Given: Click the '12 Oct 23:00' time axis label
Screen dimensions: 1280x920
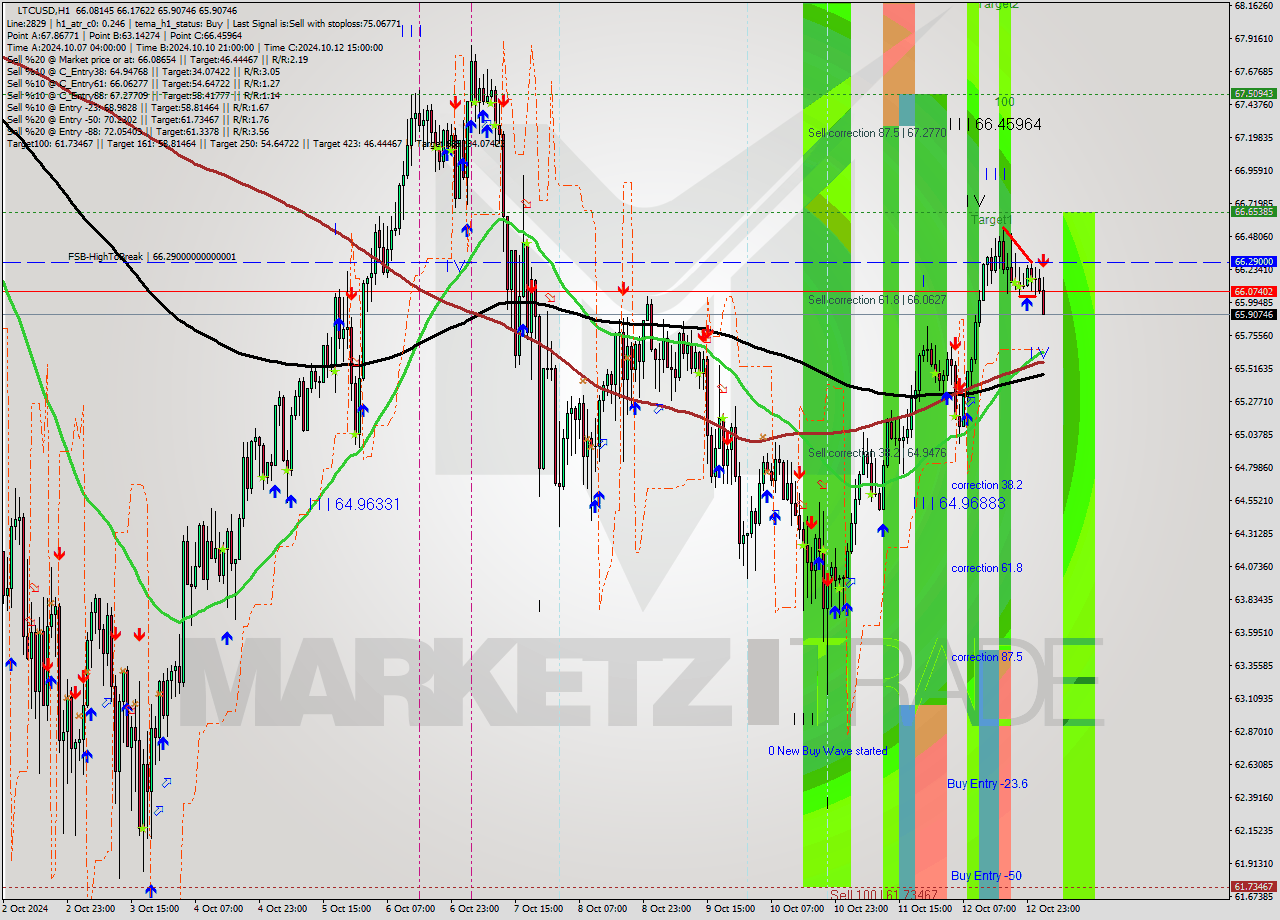Looking at the screenshot, I should pos(1052,909).
